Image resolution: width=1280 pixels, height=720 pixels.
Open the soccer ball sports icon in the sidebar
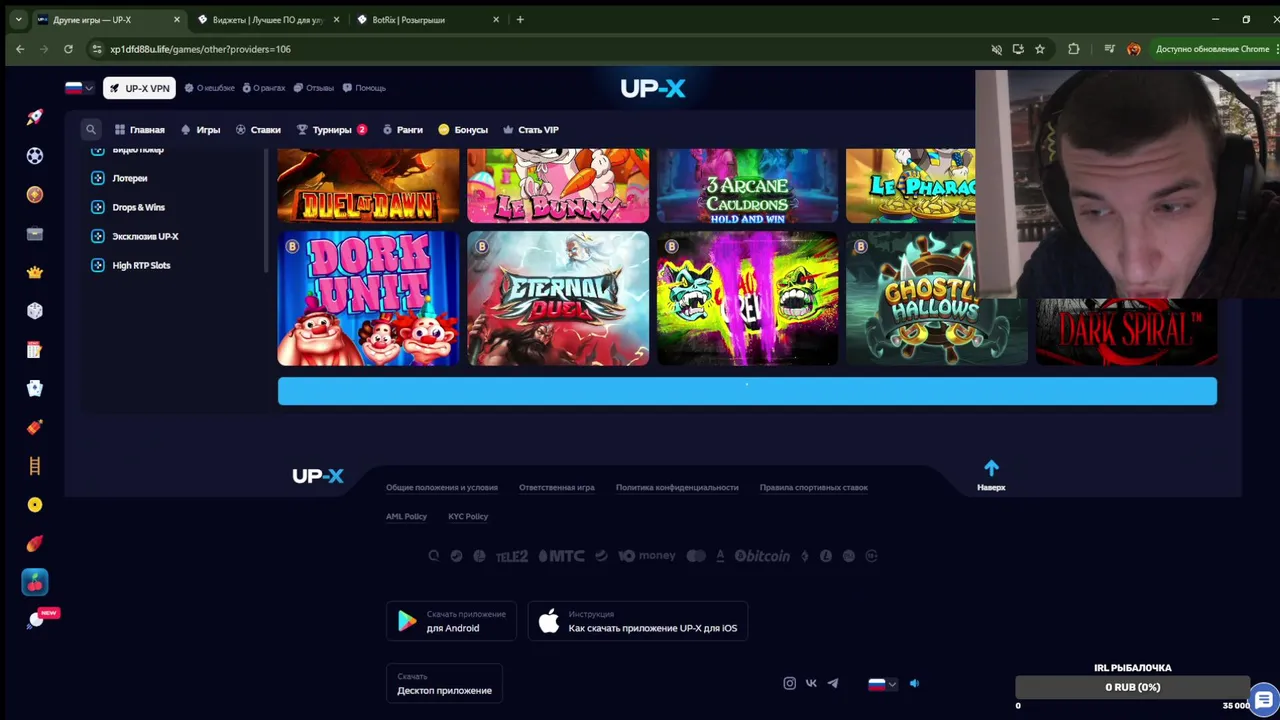tap(35, 156)
